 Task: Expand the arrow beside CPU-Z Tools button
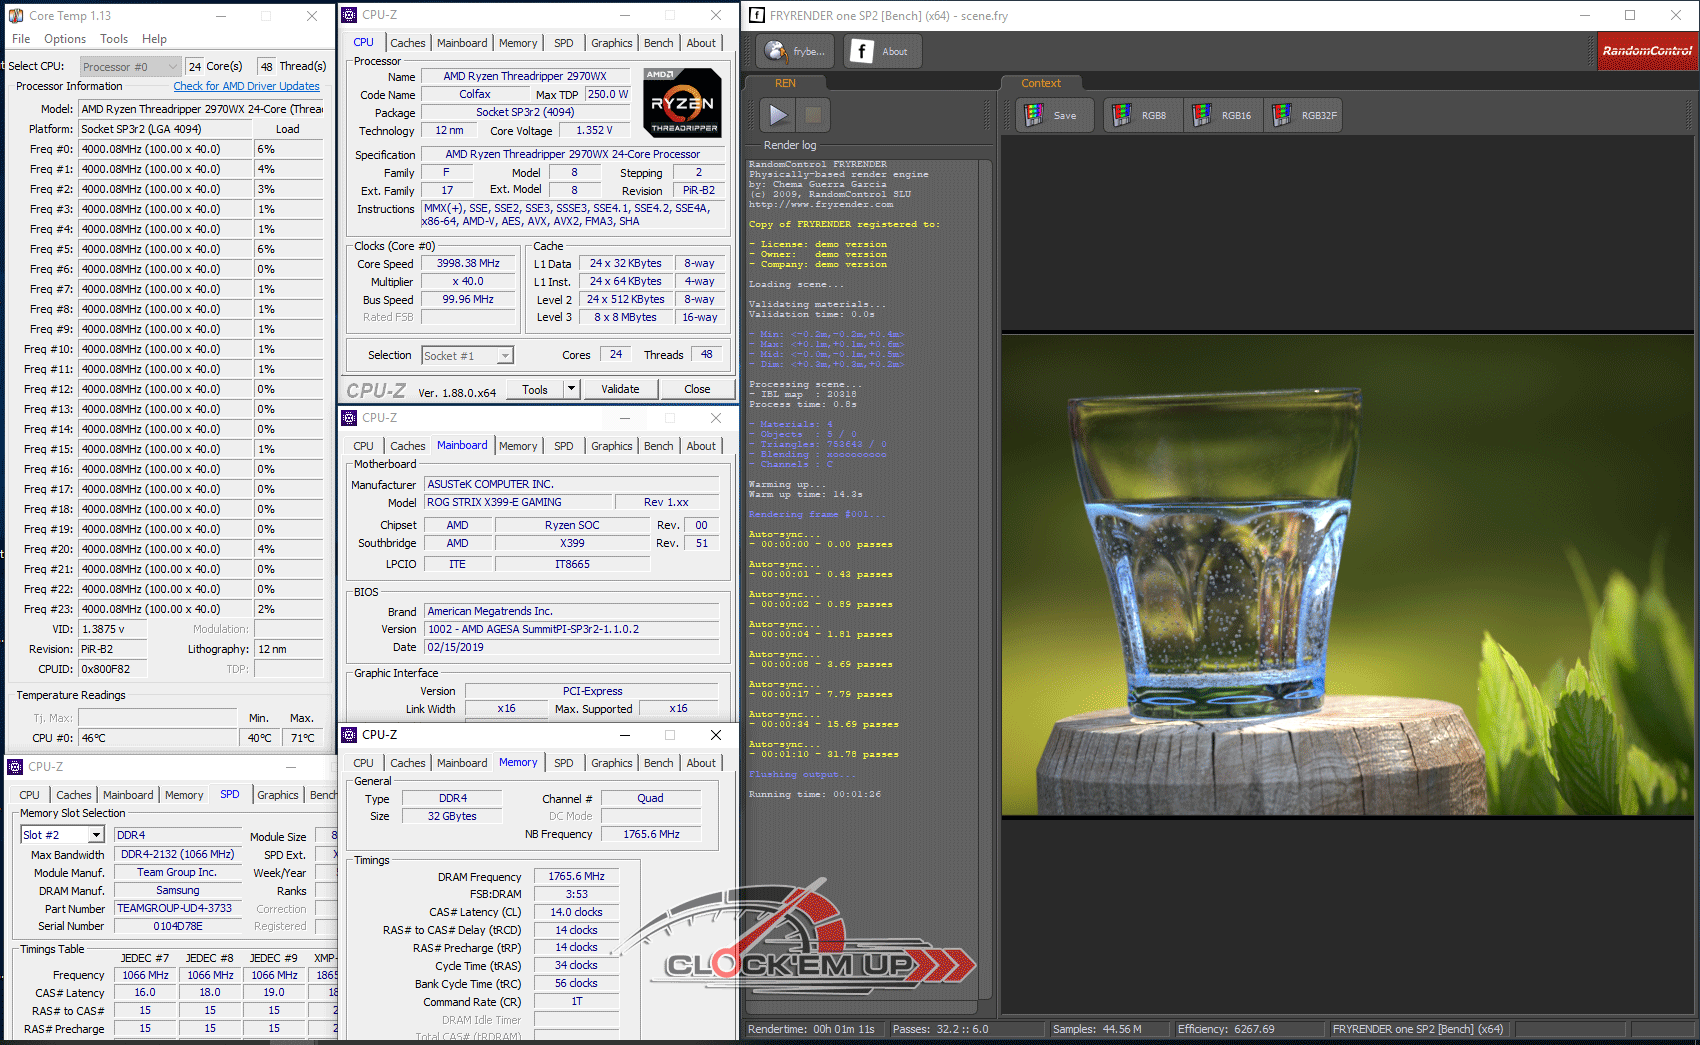572,389
